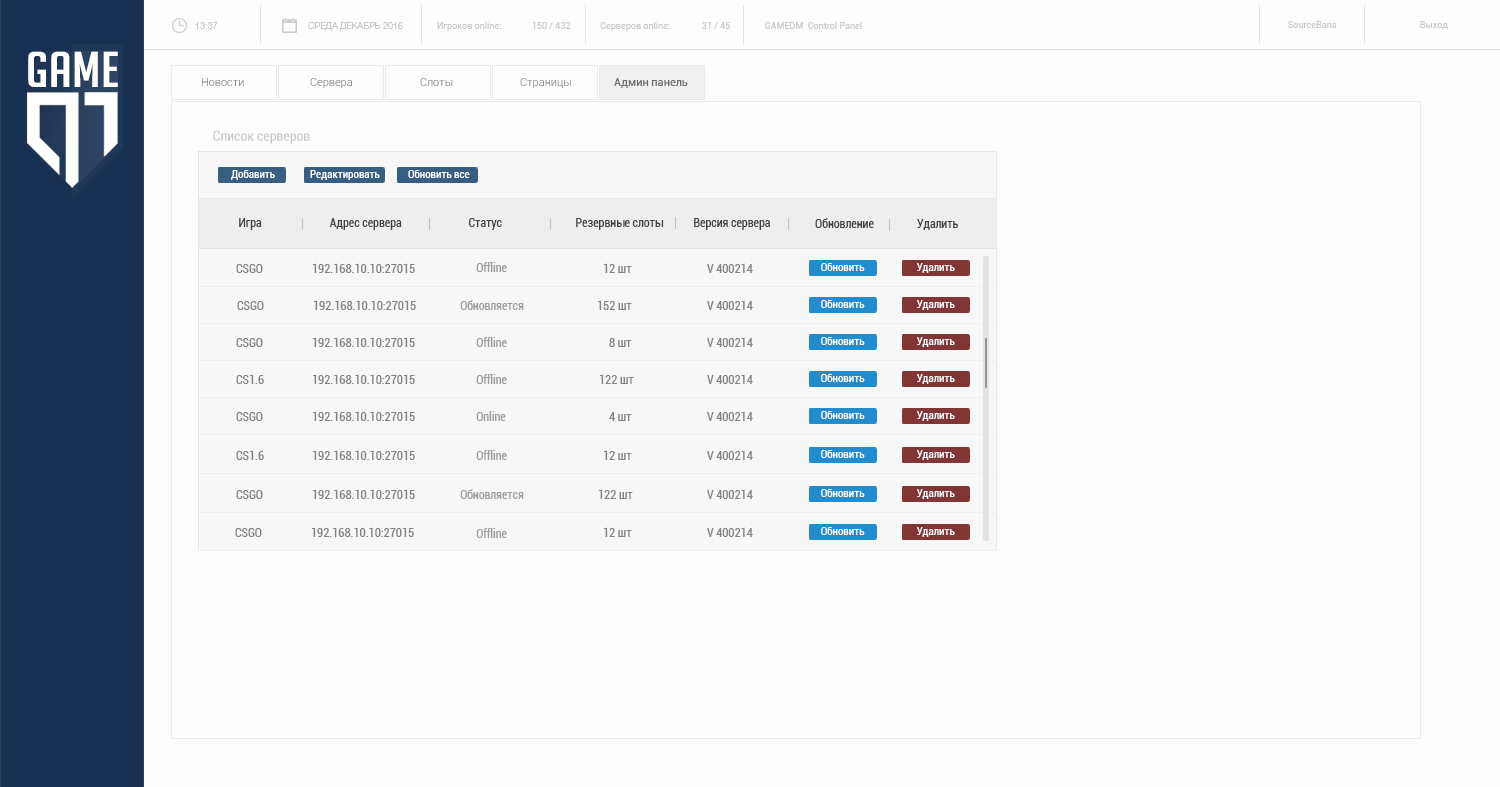1500x787 pixels.
Task: Go to the Страницы tab
Action: coord(545,82)
